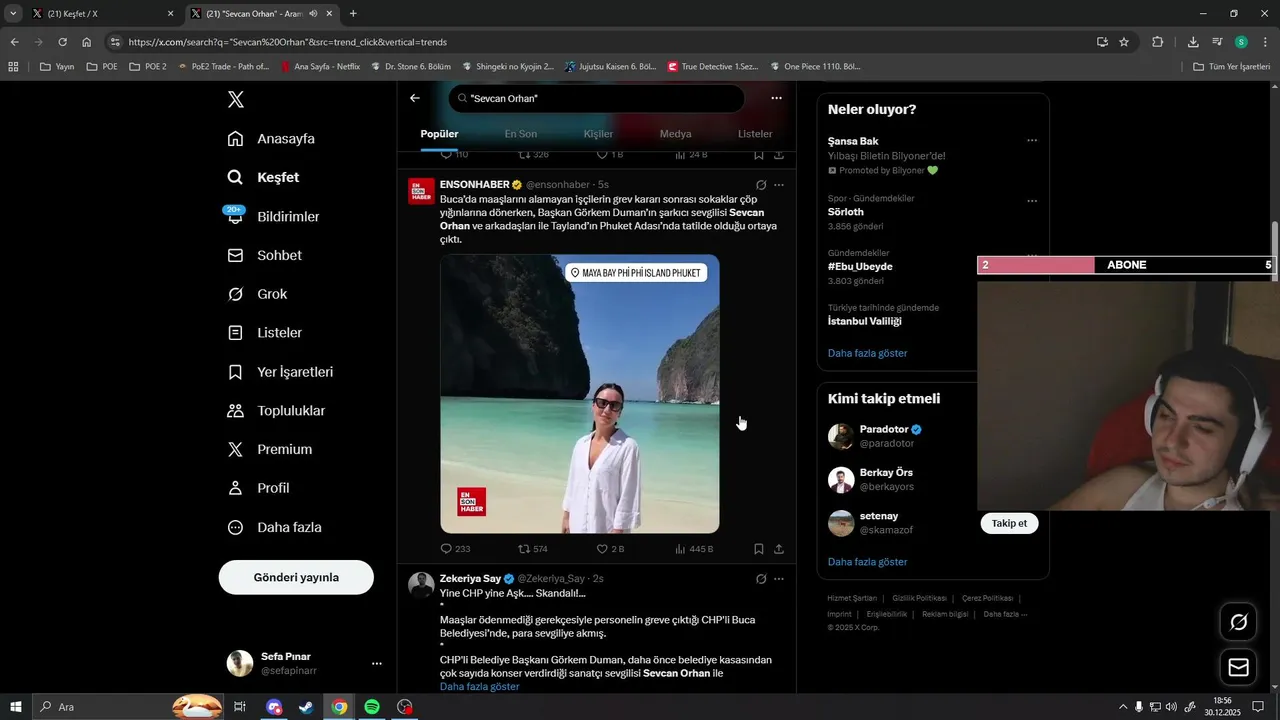Open floating Grok button
This screenshot has height=720, width=1280.
(1238, 622)
